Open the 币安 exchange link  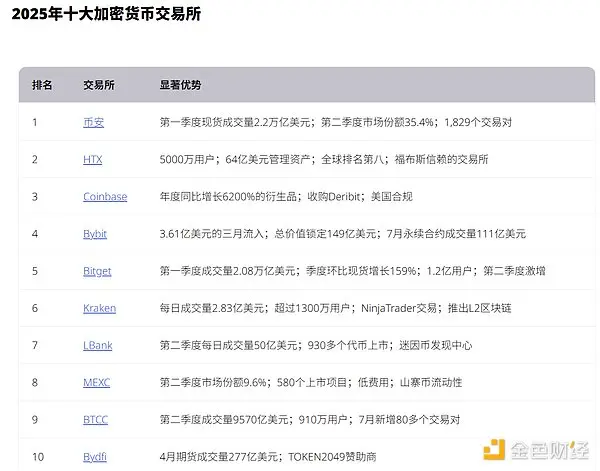(x=93, y=122)
